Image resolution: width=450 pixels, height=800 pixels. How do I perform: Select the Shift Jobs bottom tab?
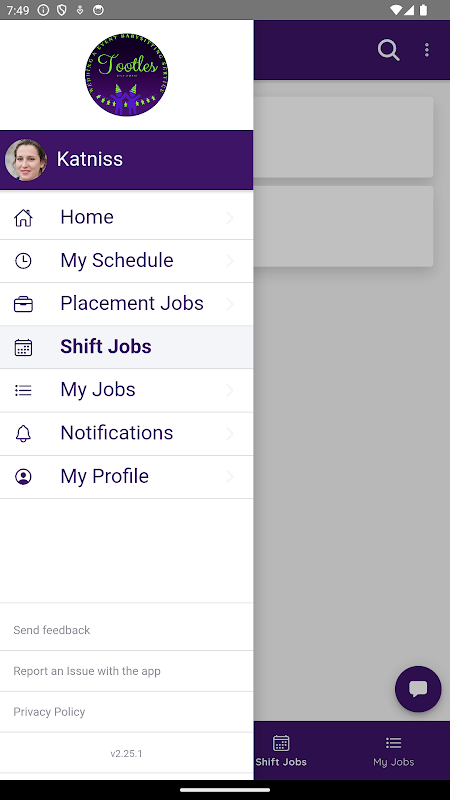pyautogui.click(x=281, y=751)
